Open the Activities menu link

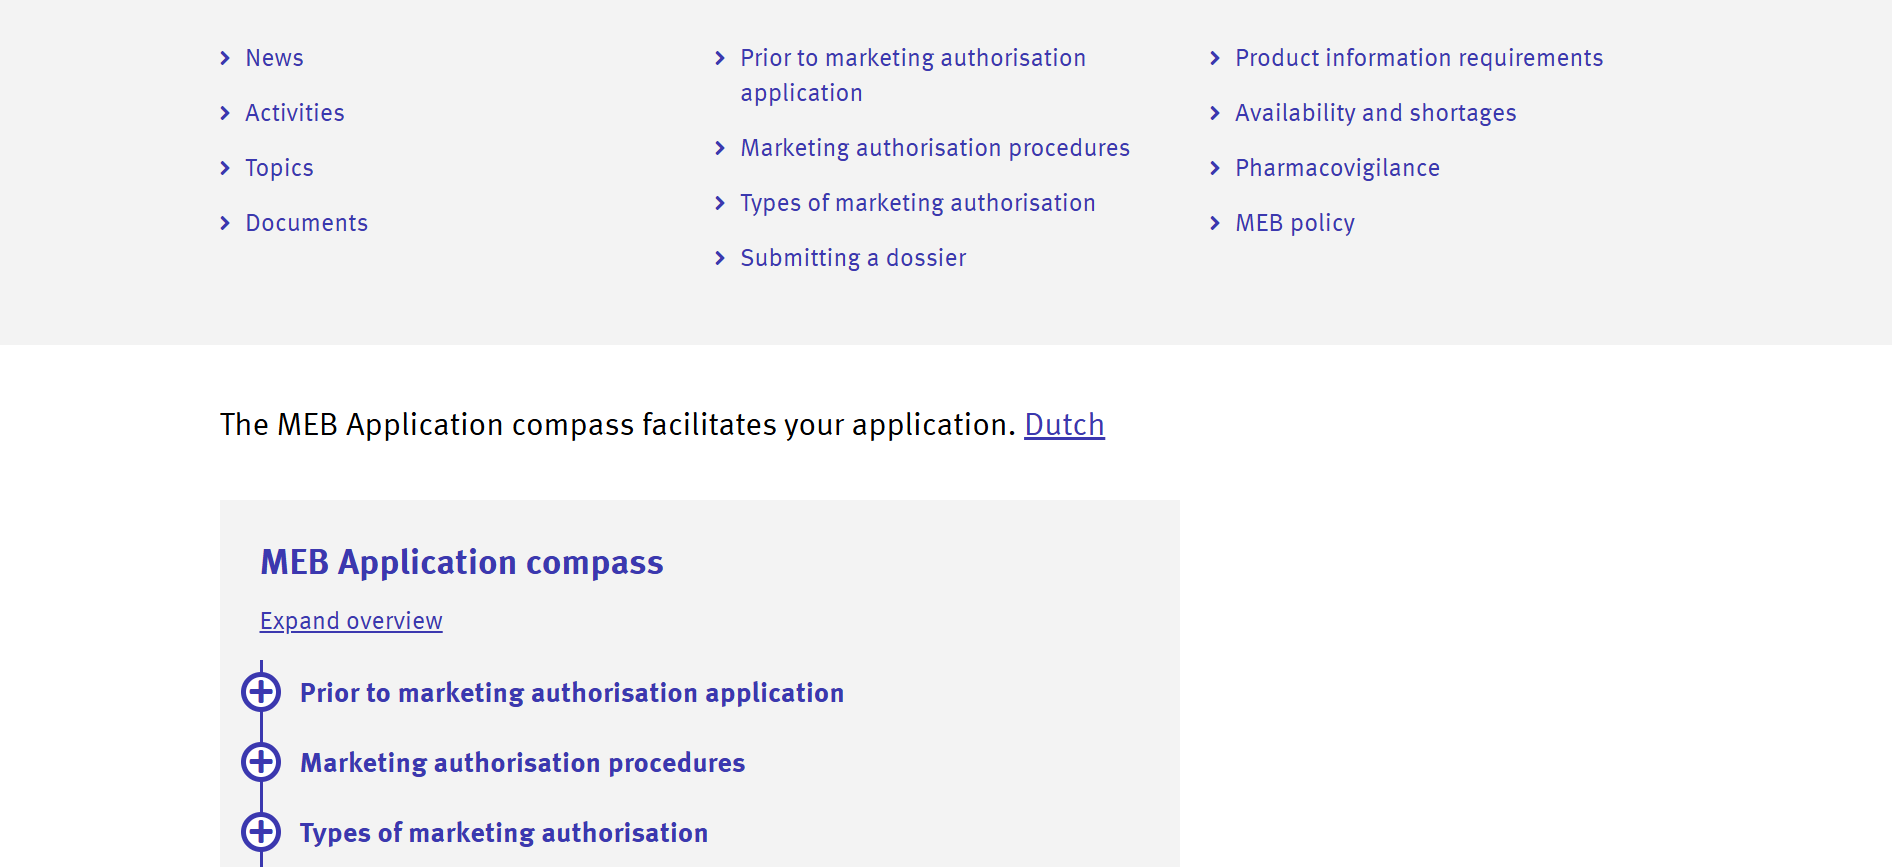point(295,113)
